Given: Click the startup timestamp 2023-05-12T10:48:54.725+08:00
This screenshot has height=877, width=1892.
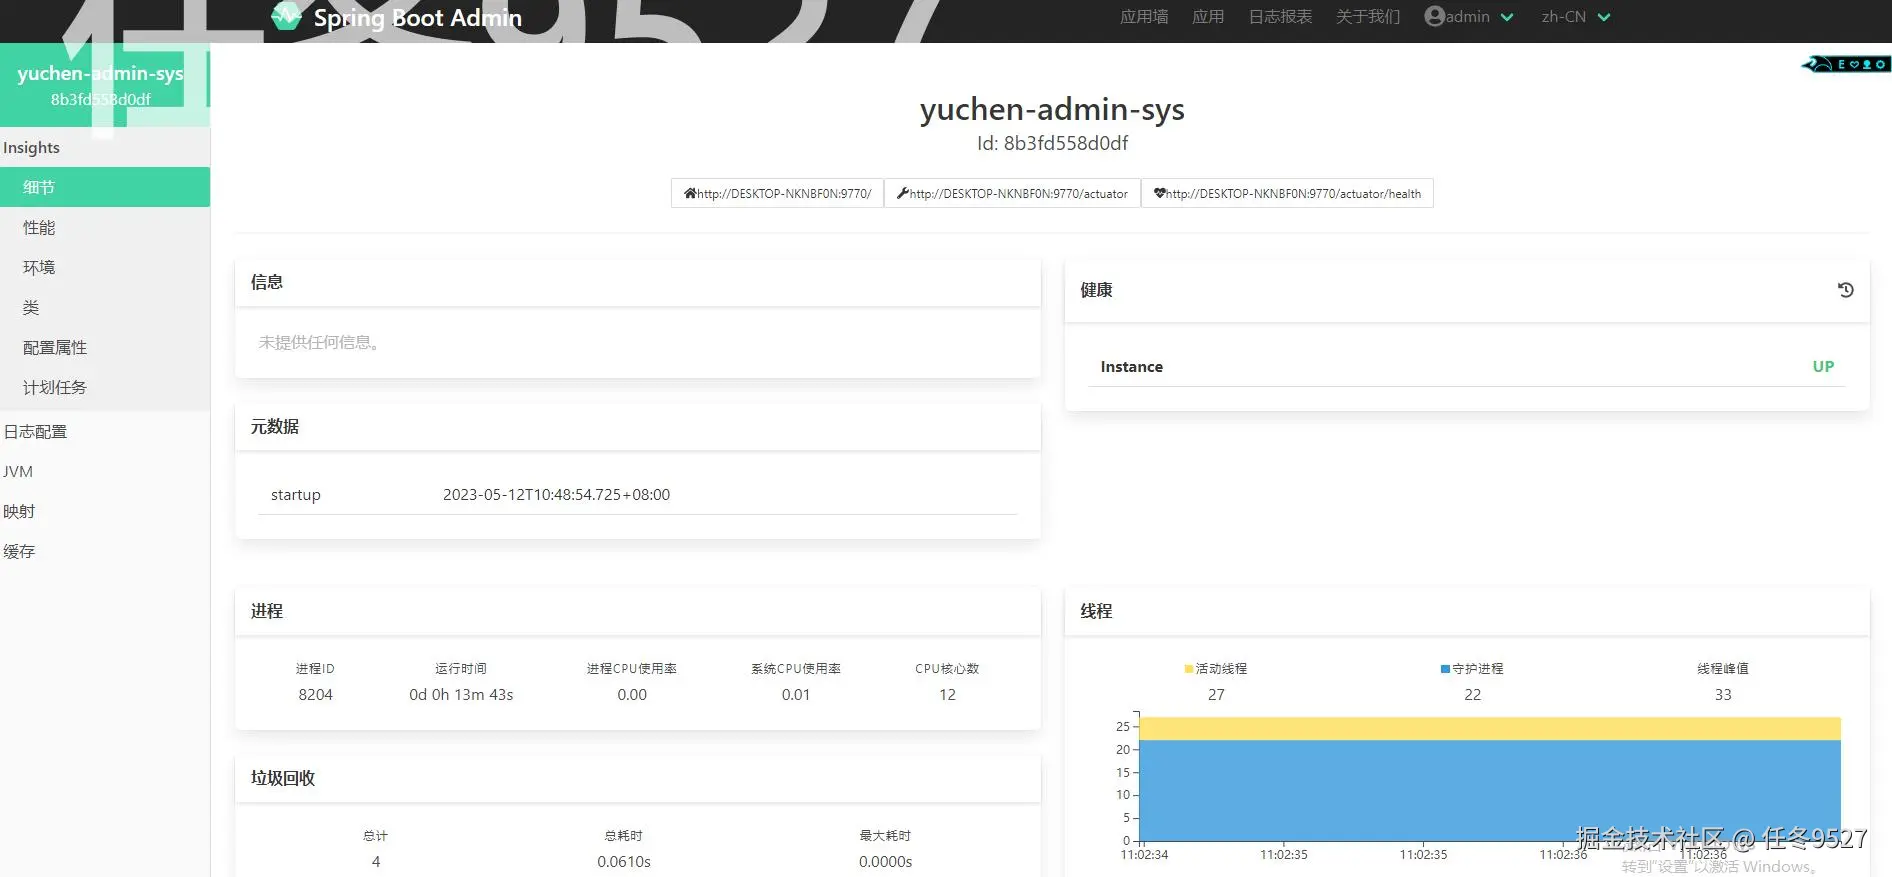Looking at the screenshot, I should 556,494.
